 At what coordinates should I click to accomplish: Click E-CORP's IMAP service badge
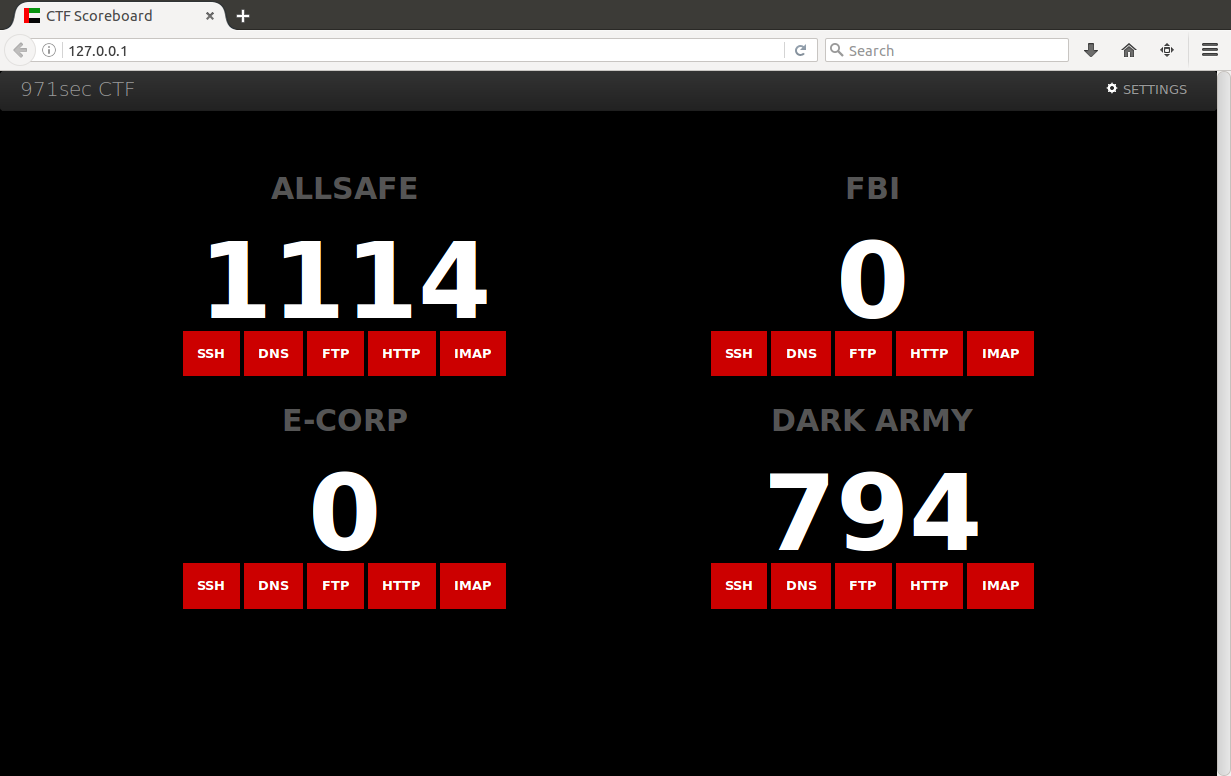point(472,586)
